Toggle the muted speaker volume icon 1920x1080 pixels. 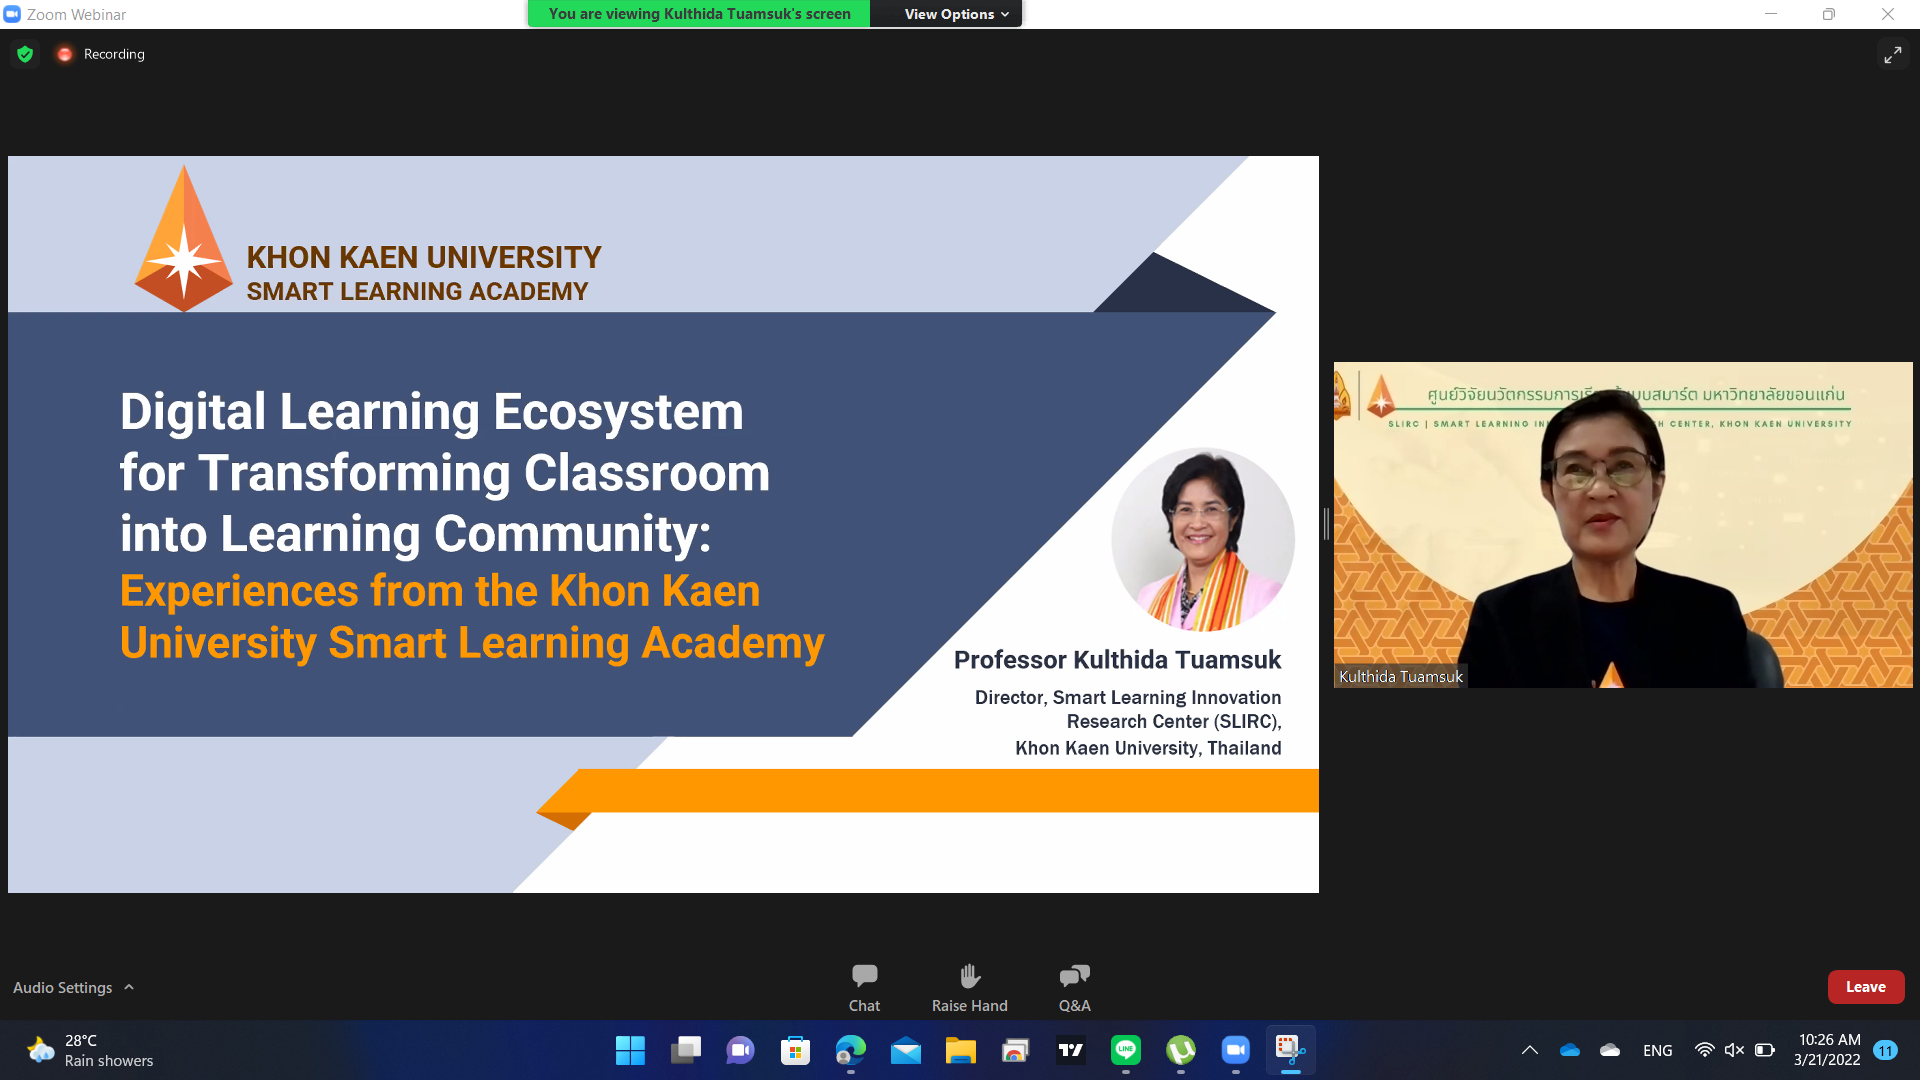tap(1734, 1050)
